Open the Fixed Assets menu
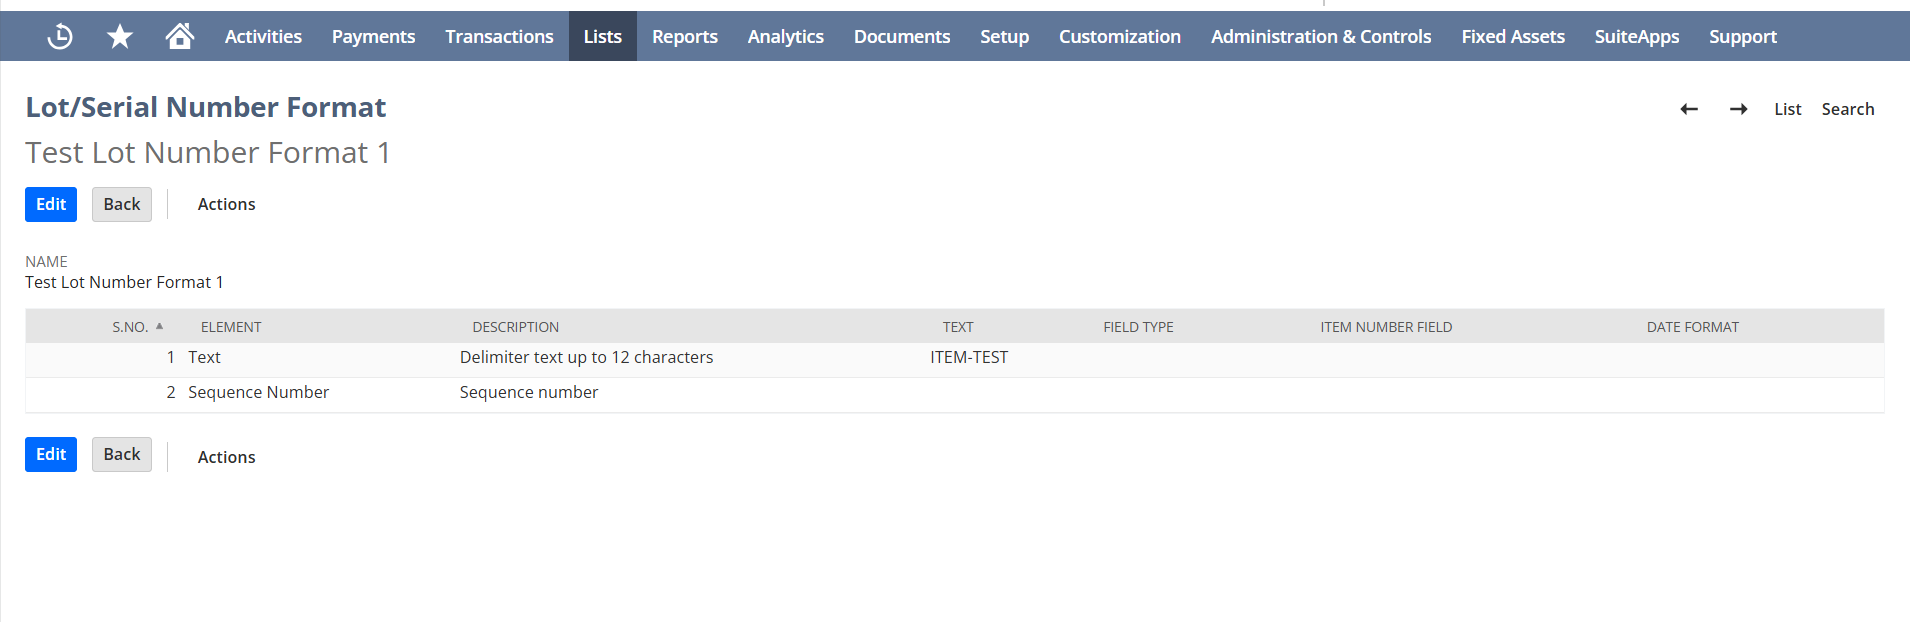Viewport: 1910px width, 622px height. click(1512, 37)
